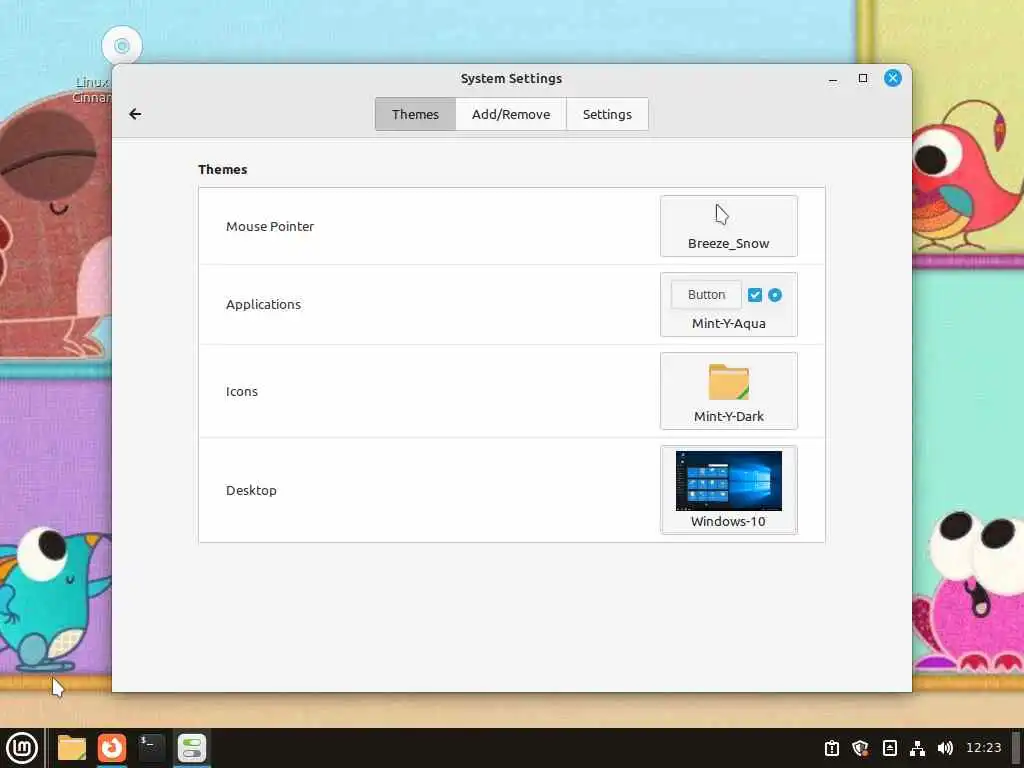Viewport: 1024px width, 768px height.
Task: Open the Add/Remove tab
Action: (511, 114)
